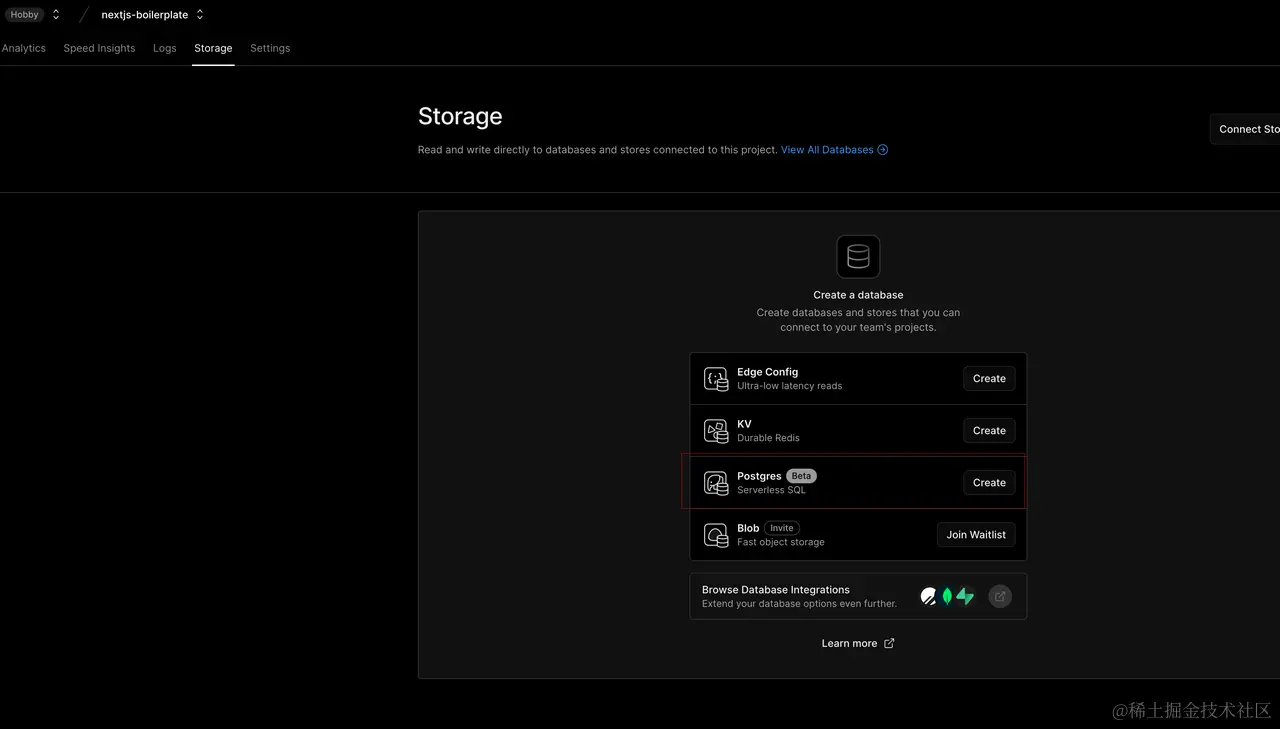Click the Connect Store button
1280x729 pixels.
point(1245,129)
